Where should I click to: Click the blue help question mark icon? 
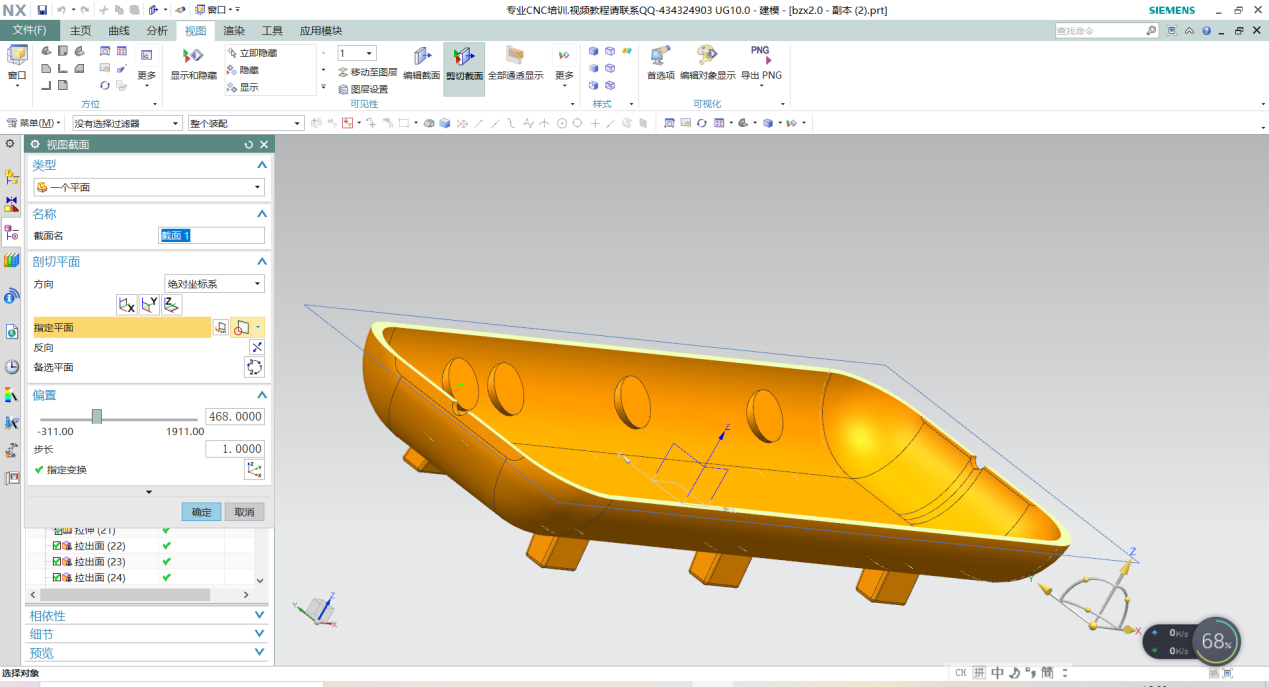click(x=1207, y=31)
